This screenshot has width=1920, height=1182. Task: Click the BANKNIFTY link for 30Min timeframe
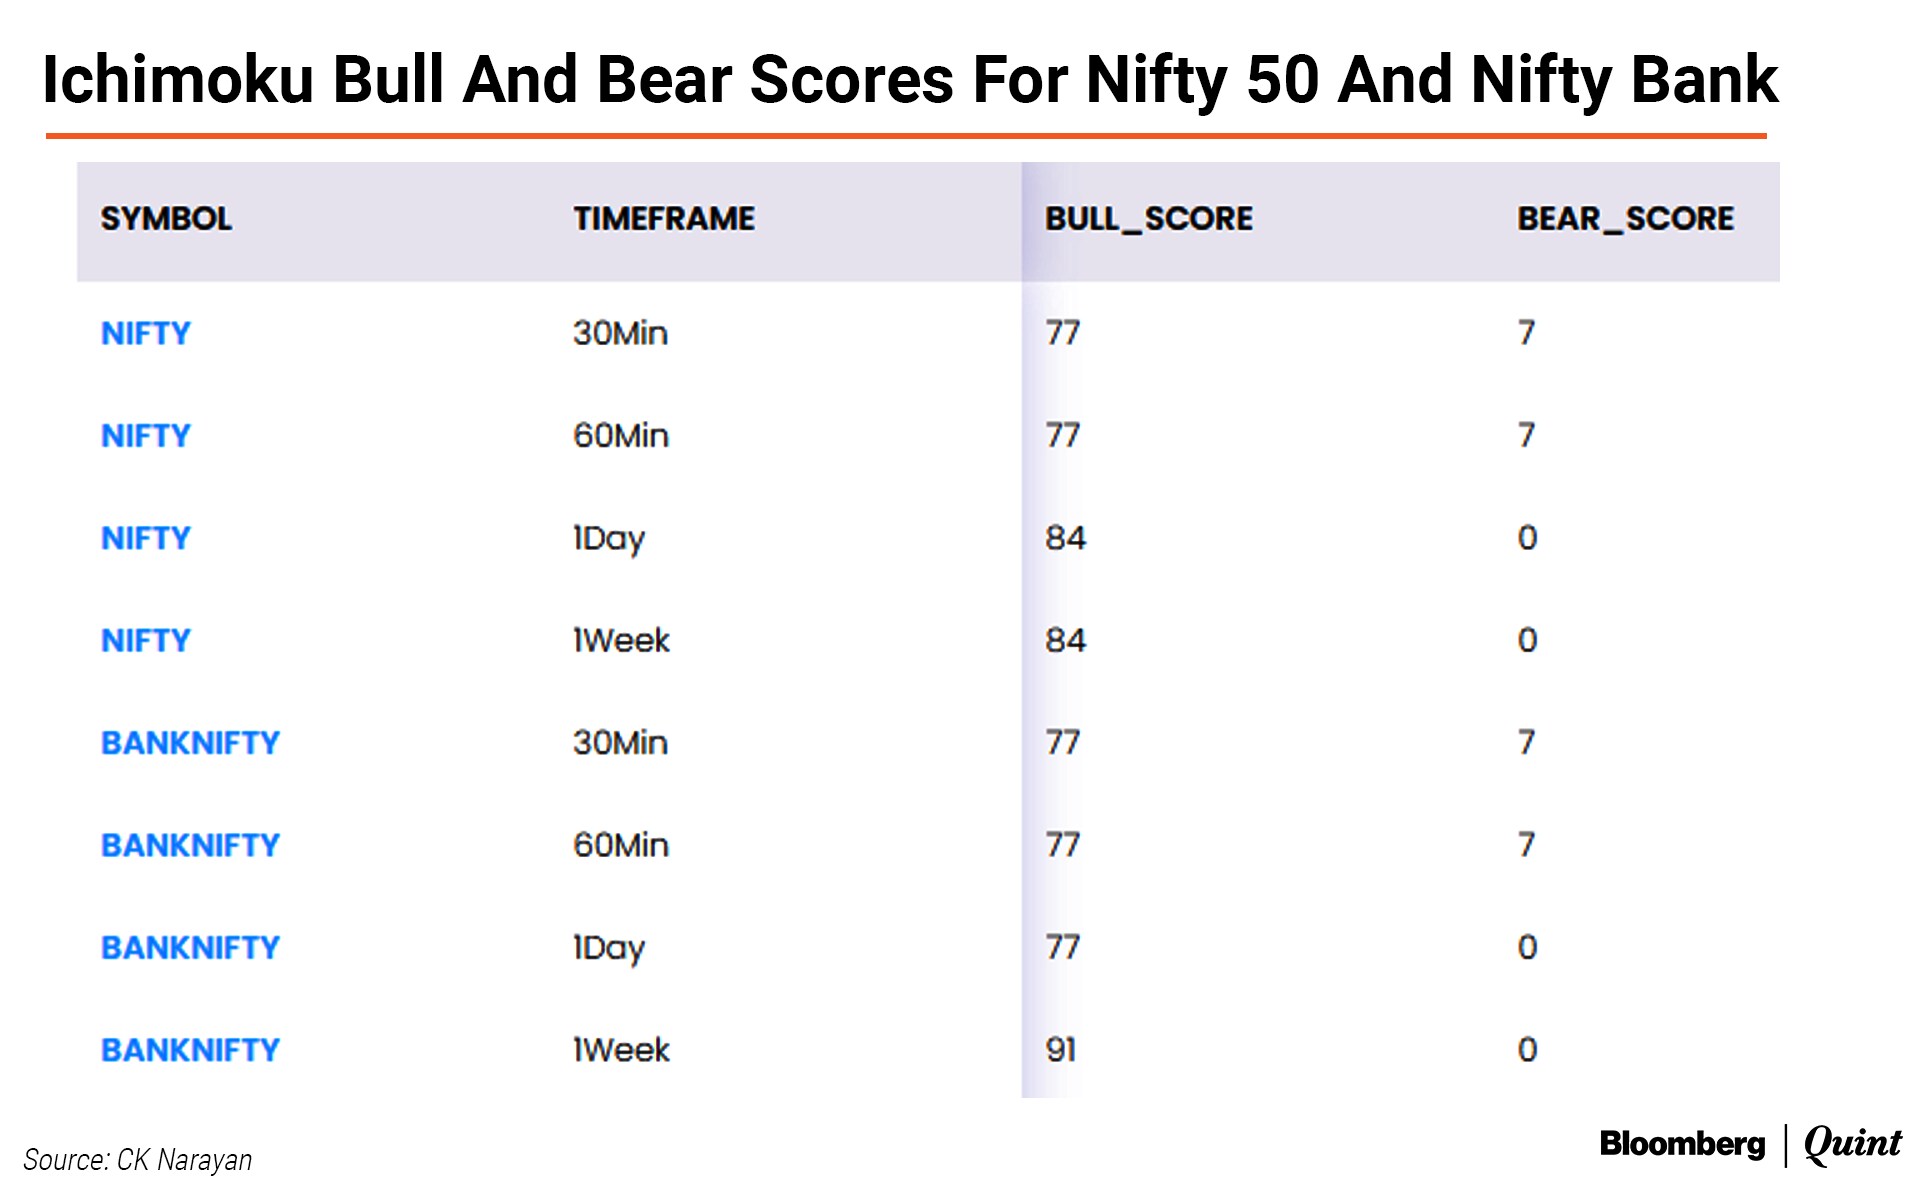190,743
